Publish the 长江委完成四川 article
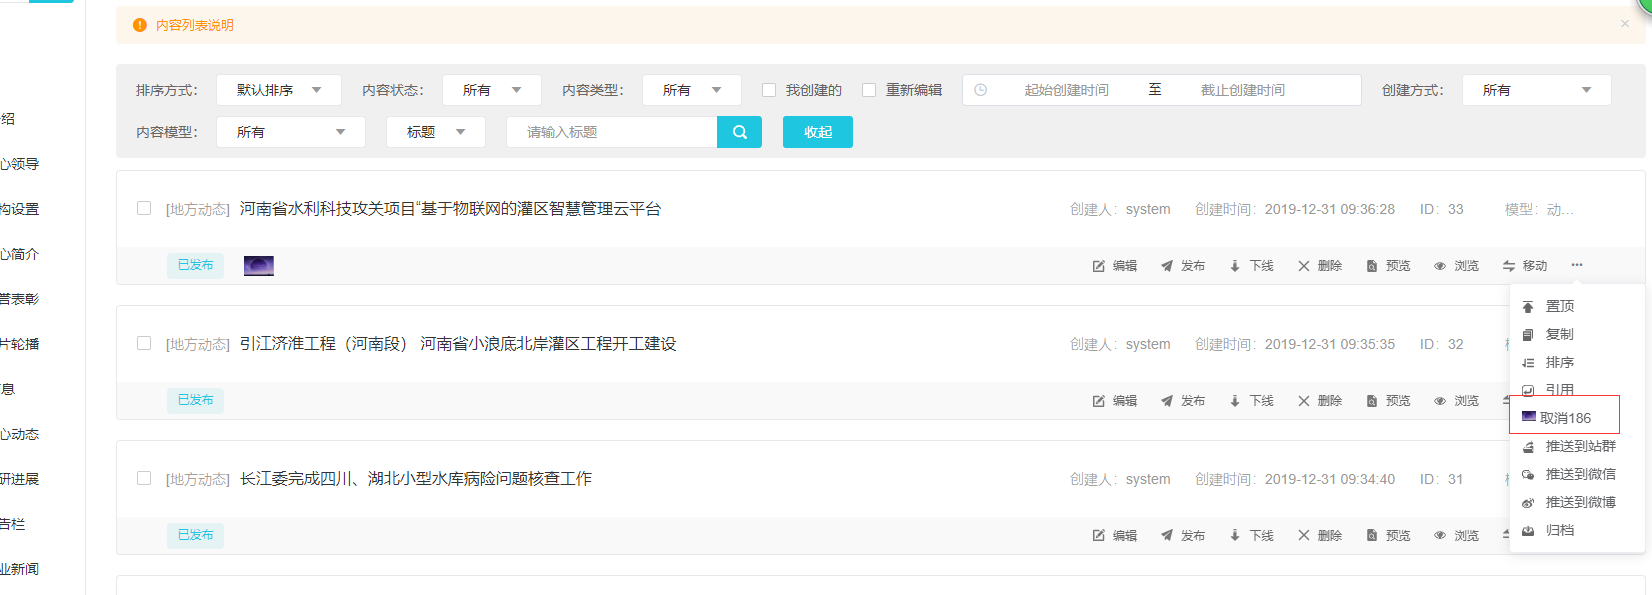The height and width of the screenshot is (595, 1652). [x=1183, y=536]
